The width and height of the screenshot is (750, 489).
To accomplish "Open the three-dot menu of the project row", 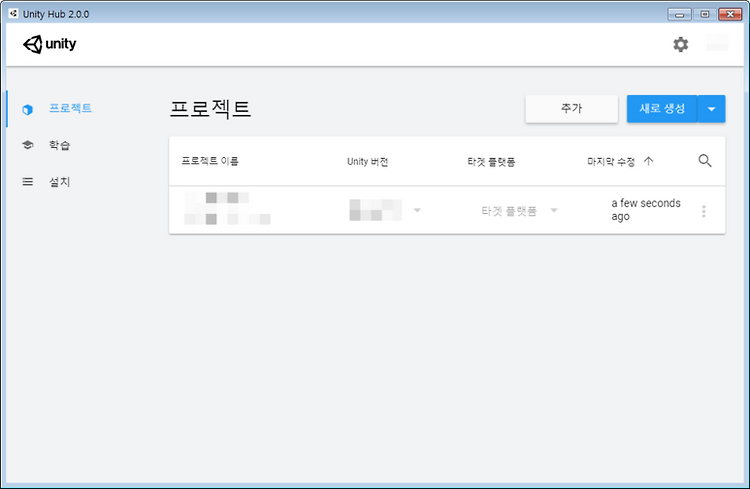I will [704, 211].
